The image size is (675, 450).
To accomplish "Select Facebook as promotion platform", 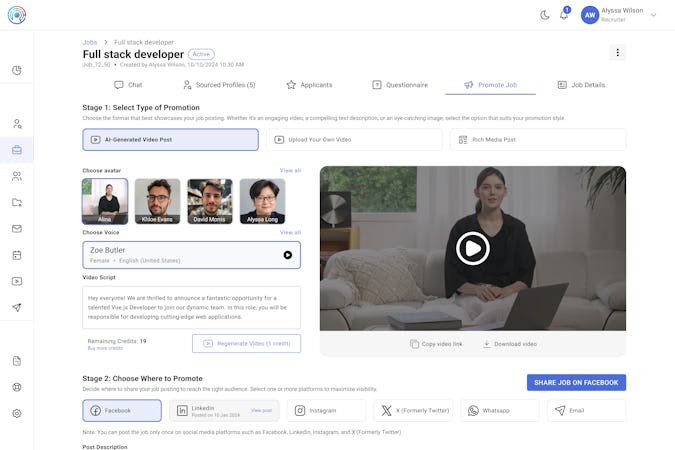I will 122,410.
